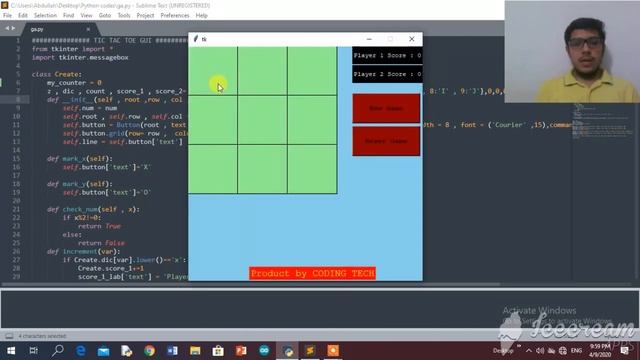Viewport: 640px width, 360px height.
Task: Click the bottom-middle tic tac toe cell
Action: click(x=262, y=169)
